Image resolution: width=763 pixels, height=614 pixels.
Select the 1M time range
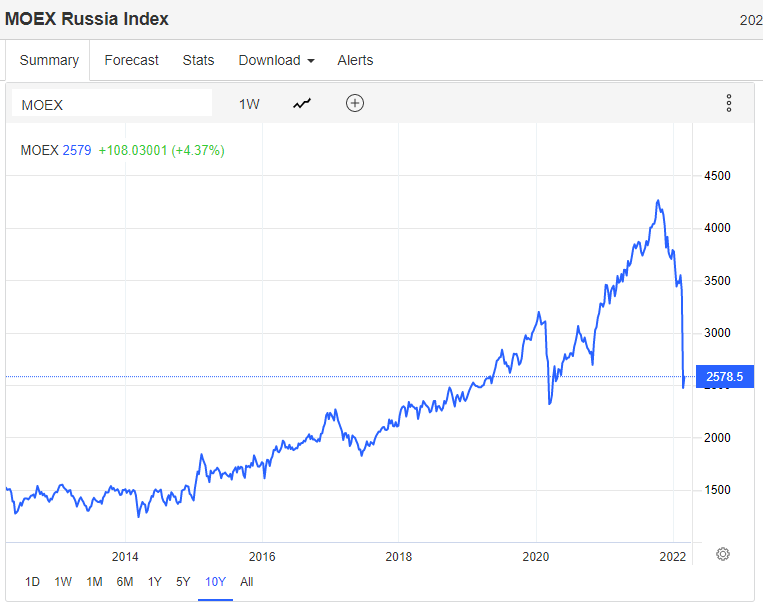point(94,581)
